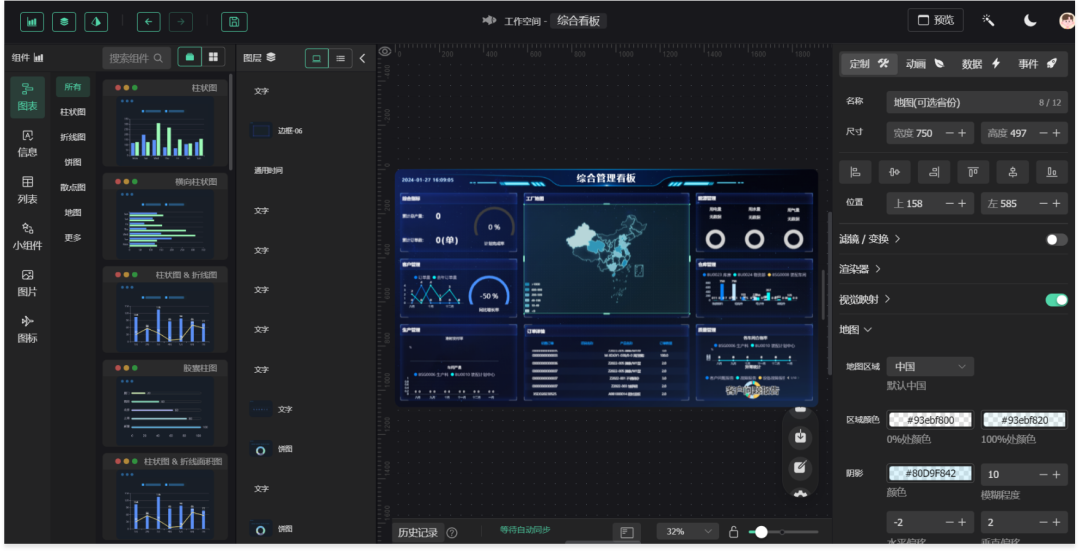
Task: Open the 定制 customize tab
Action: coord(869,64)
